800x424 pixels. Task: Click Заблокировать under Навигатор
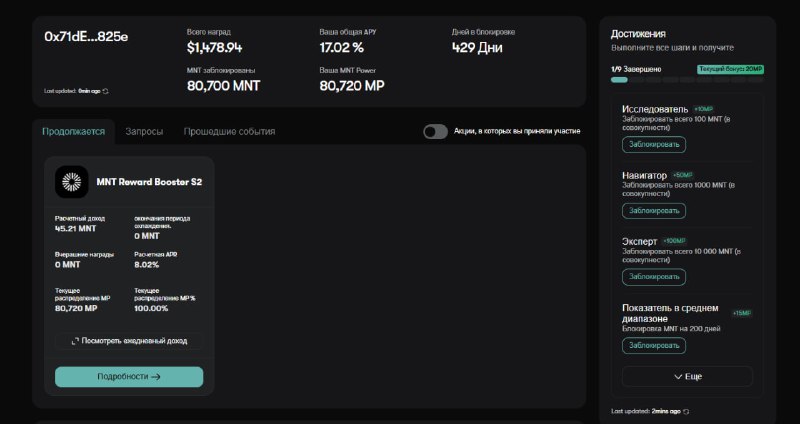[654, 211]
